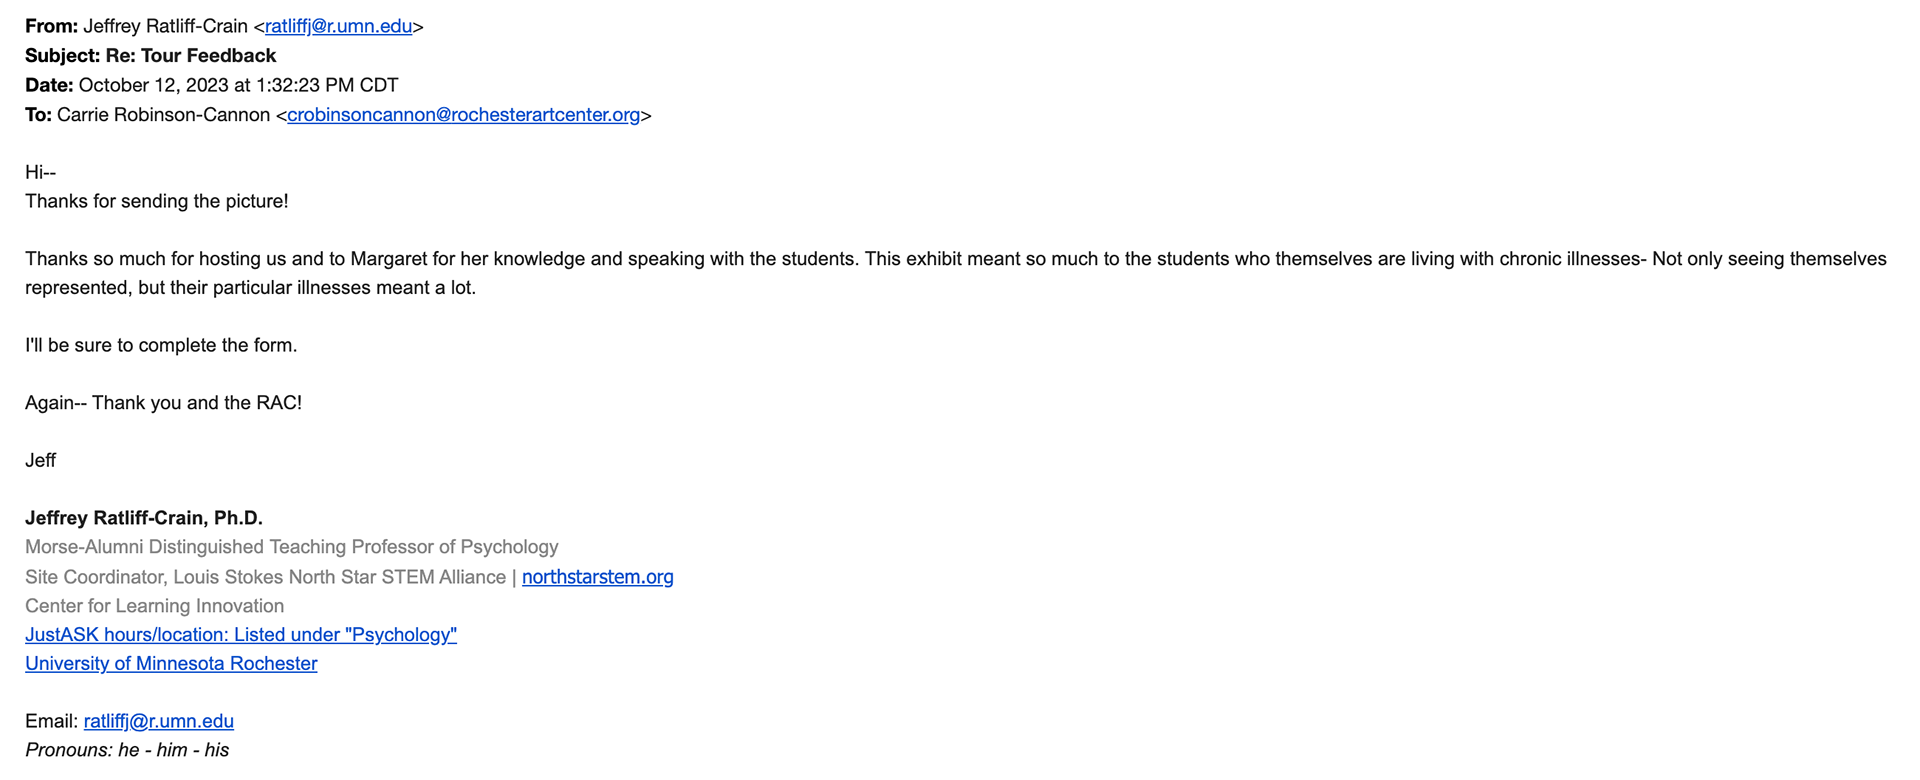Viewport: 1920px width, 780px height.
Task: Open the crobinsoncannon@rochesterartcenter.org recipient link
Action: click(x=463, y=115)
